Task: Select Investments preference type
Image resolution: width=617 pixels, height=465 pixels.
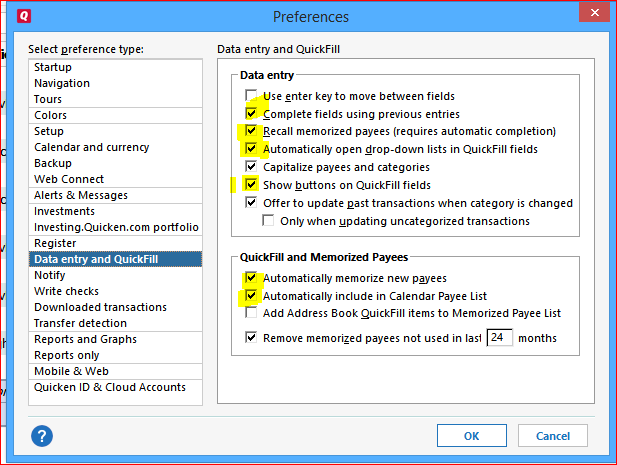Action: pyautogui.click(x=115, y=211)
